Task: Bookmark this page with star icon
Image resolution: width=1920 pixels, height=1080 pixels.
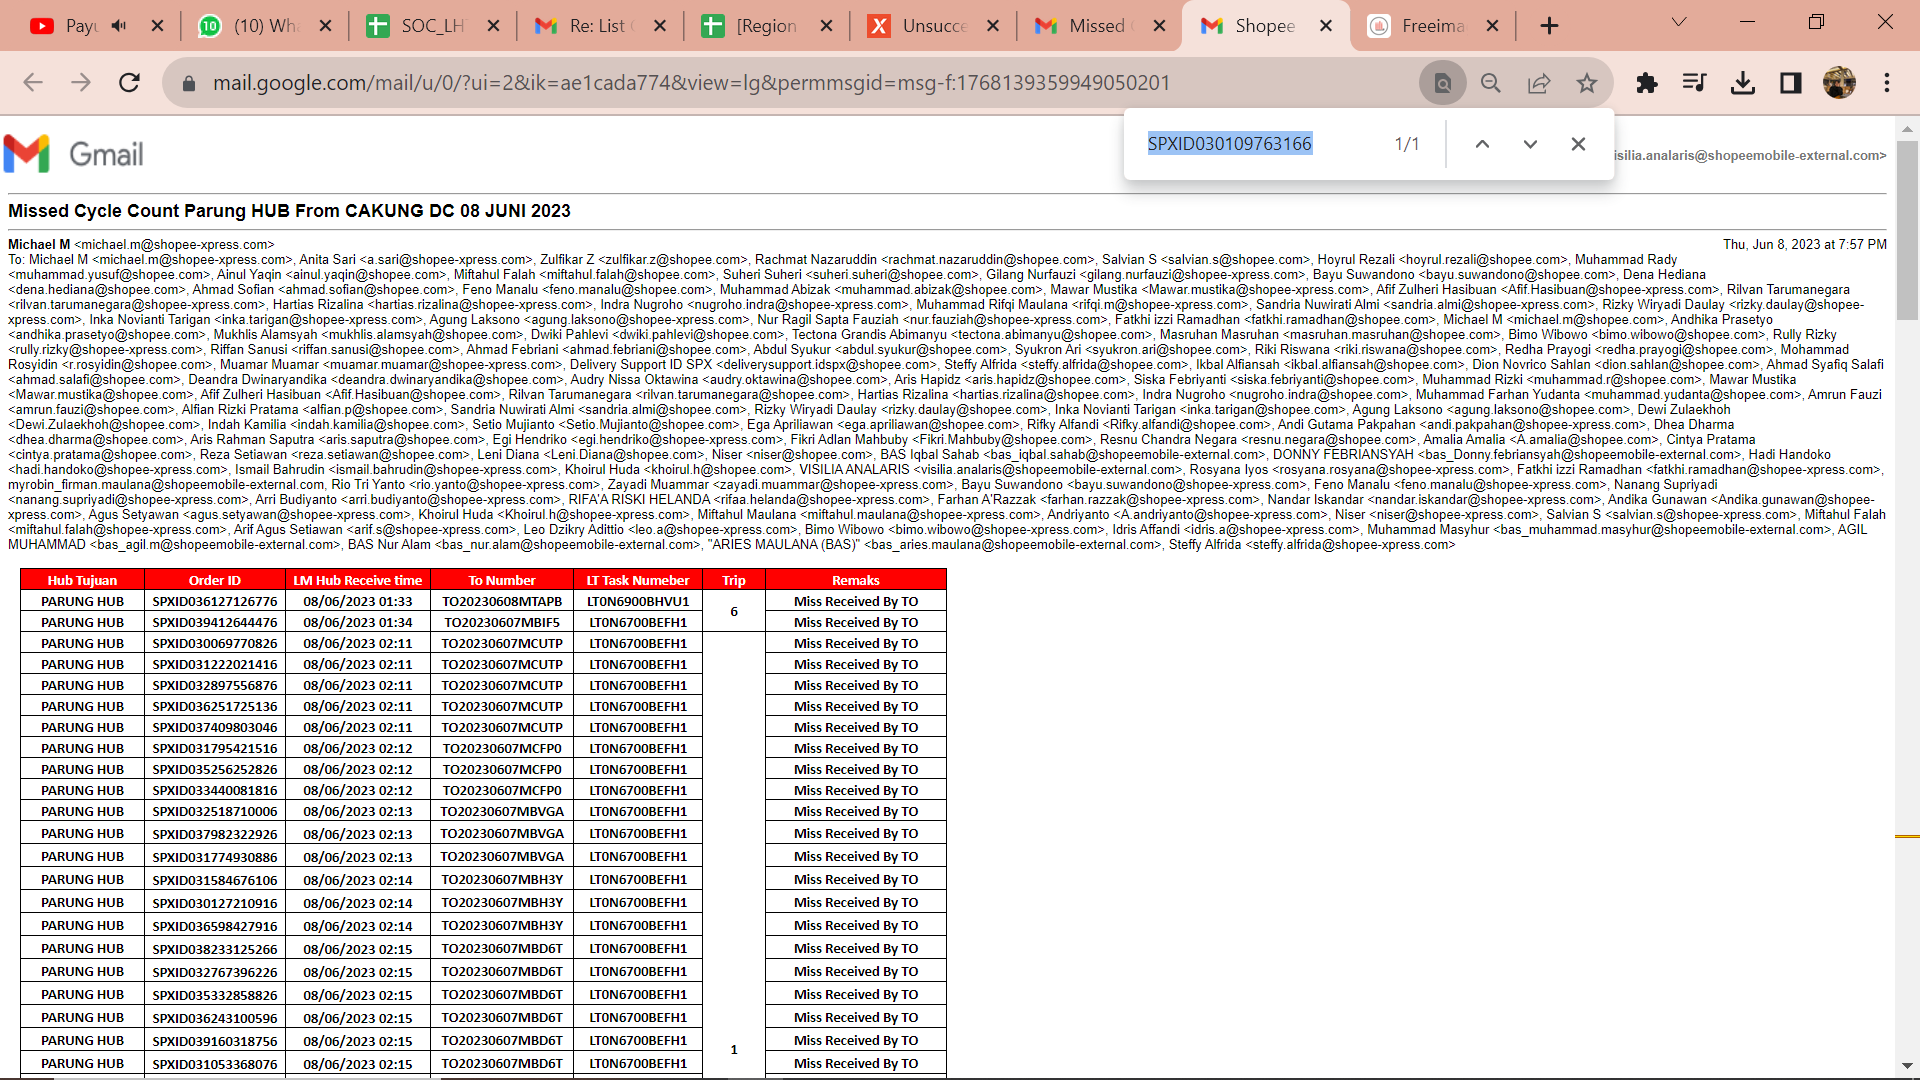Action: pyautogui.click(x=1587, y=83)
